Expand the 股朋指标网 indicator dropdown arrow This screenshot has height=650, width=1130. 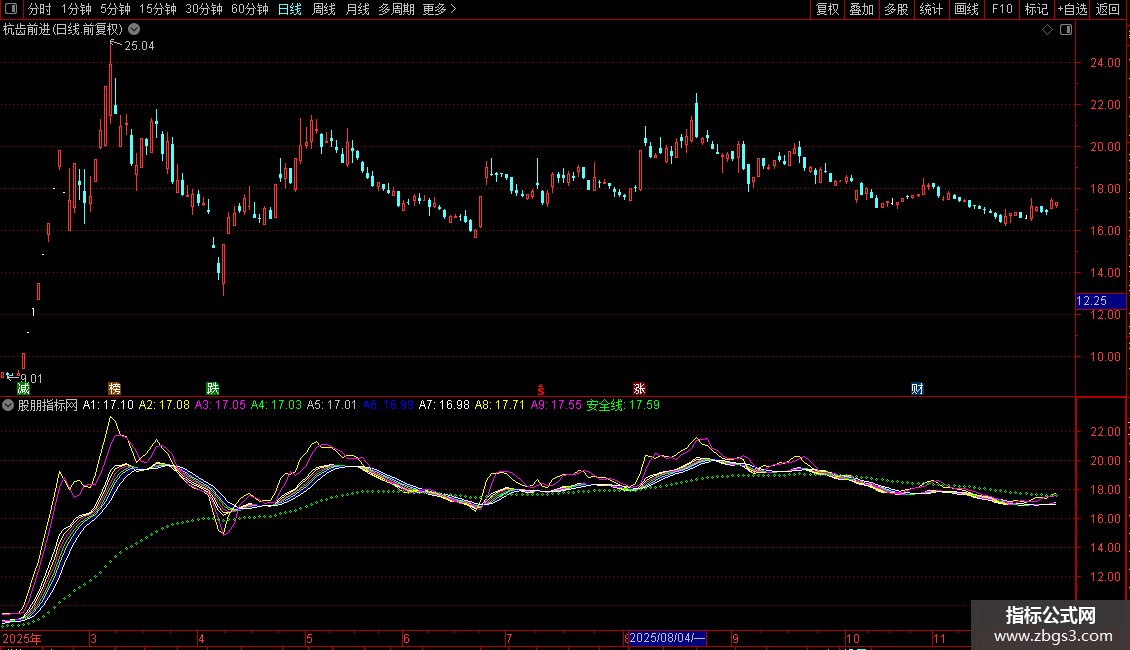click(x=8, y=406)
